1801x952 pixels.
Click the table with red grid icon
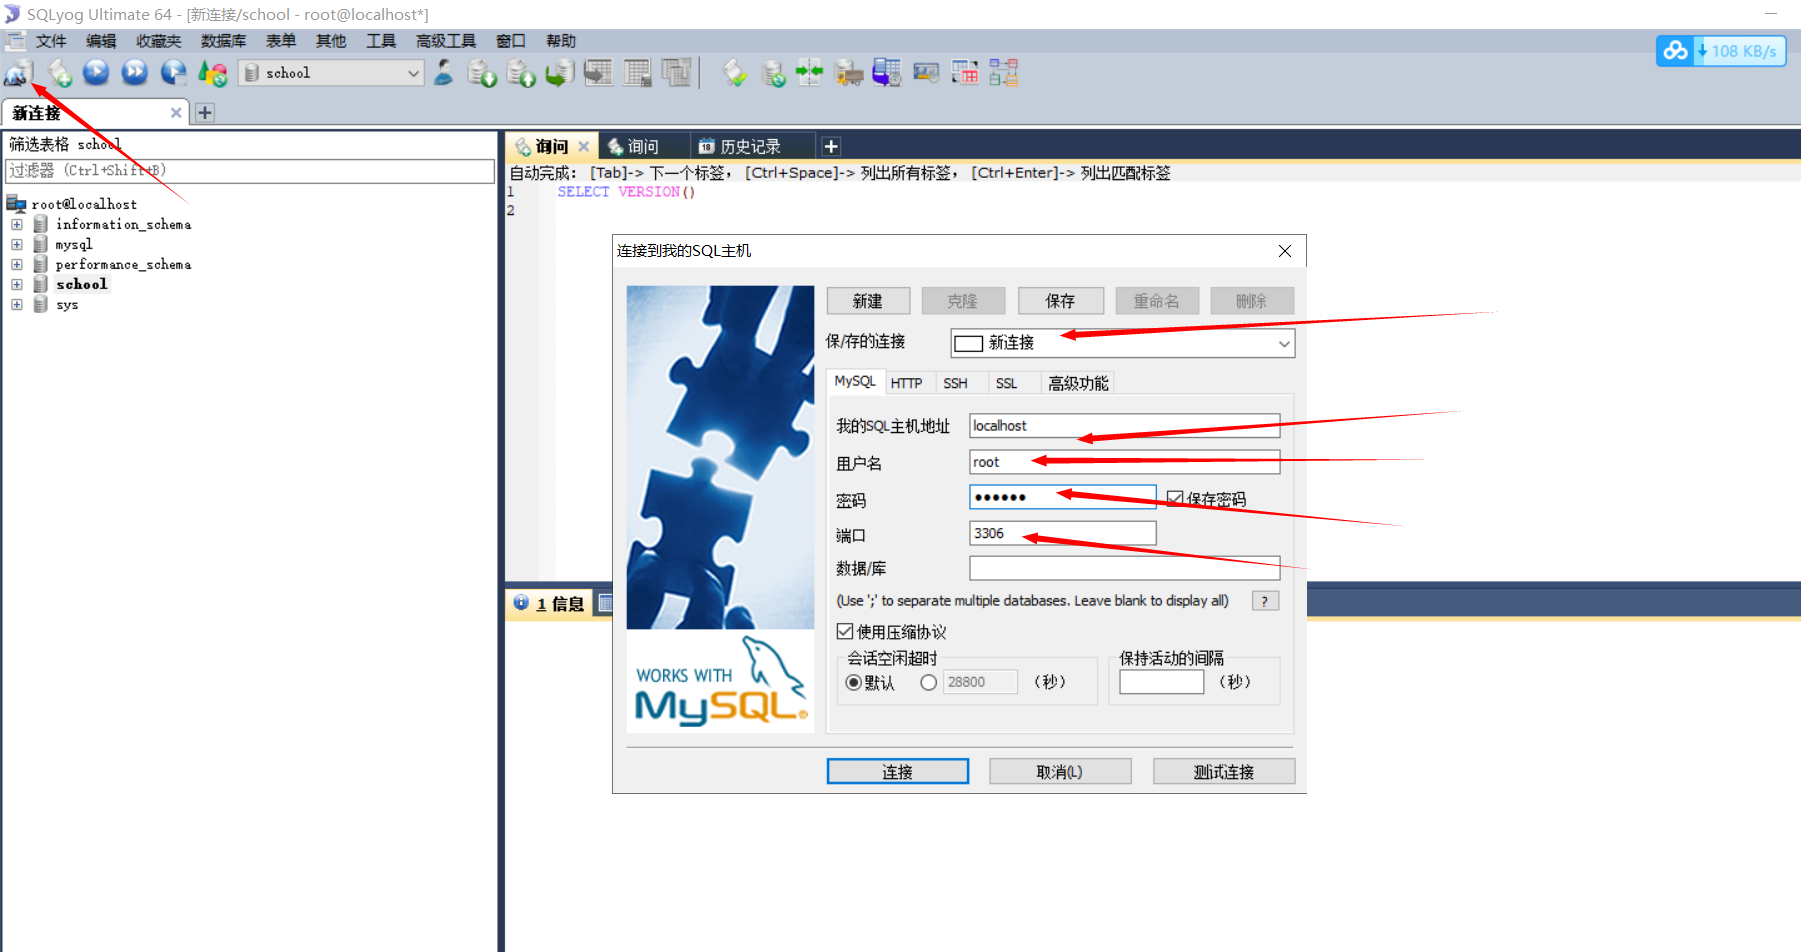point(965,73)
